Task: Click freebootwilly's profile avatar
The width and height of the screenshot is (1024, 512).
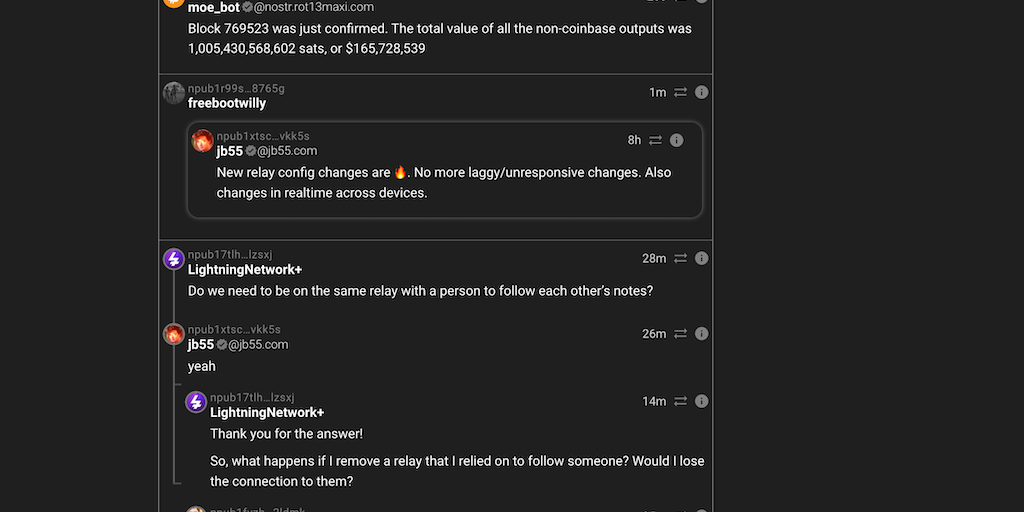Action: pyautogui.click(x=174, y=93)
